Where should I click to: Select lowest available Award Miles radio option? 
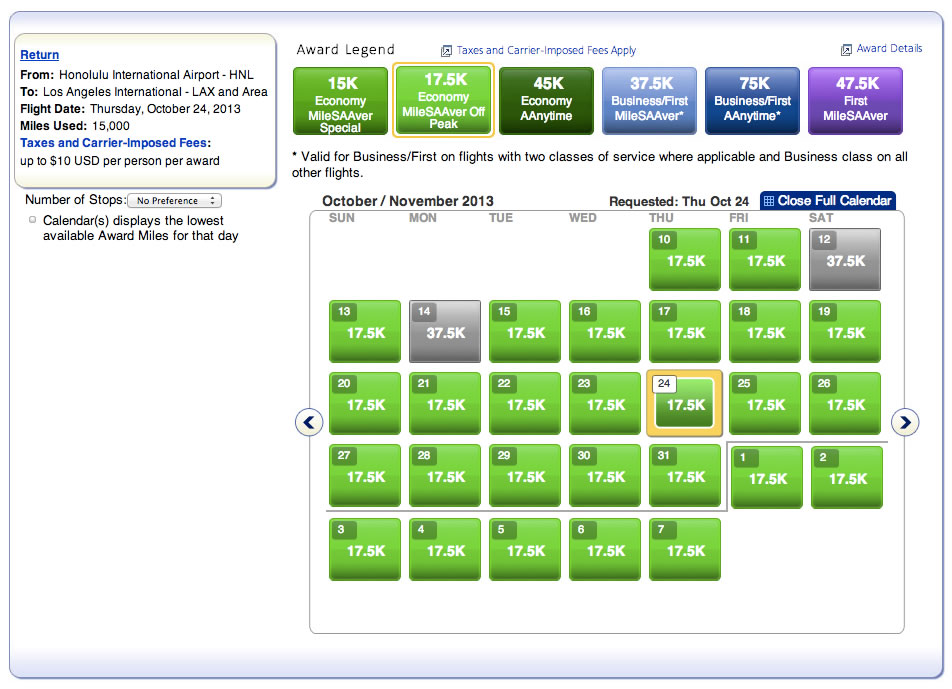pyautogui.click(x=32, y=220)
